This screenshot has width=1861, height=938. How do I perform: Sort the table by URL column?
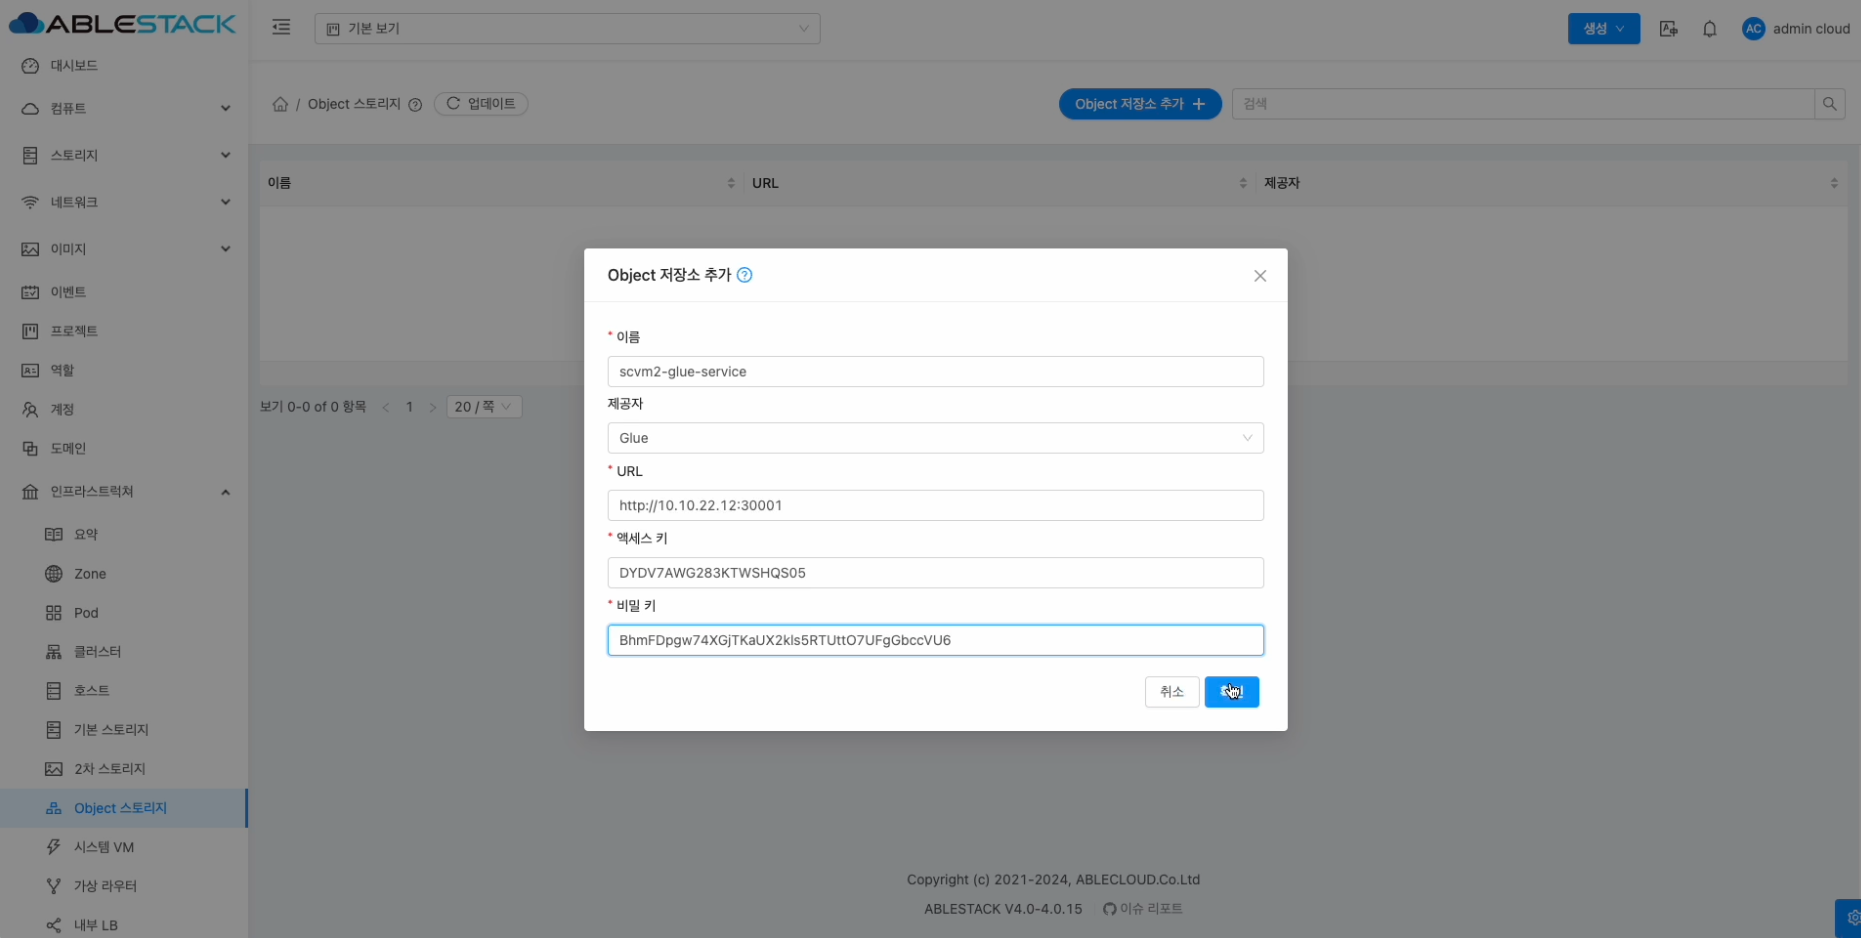pyautogui.click(x=1243, y=183)
